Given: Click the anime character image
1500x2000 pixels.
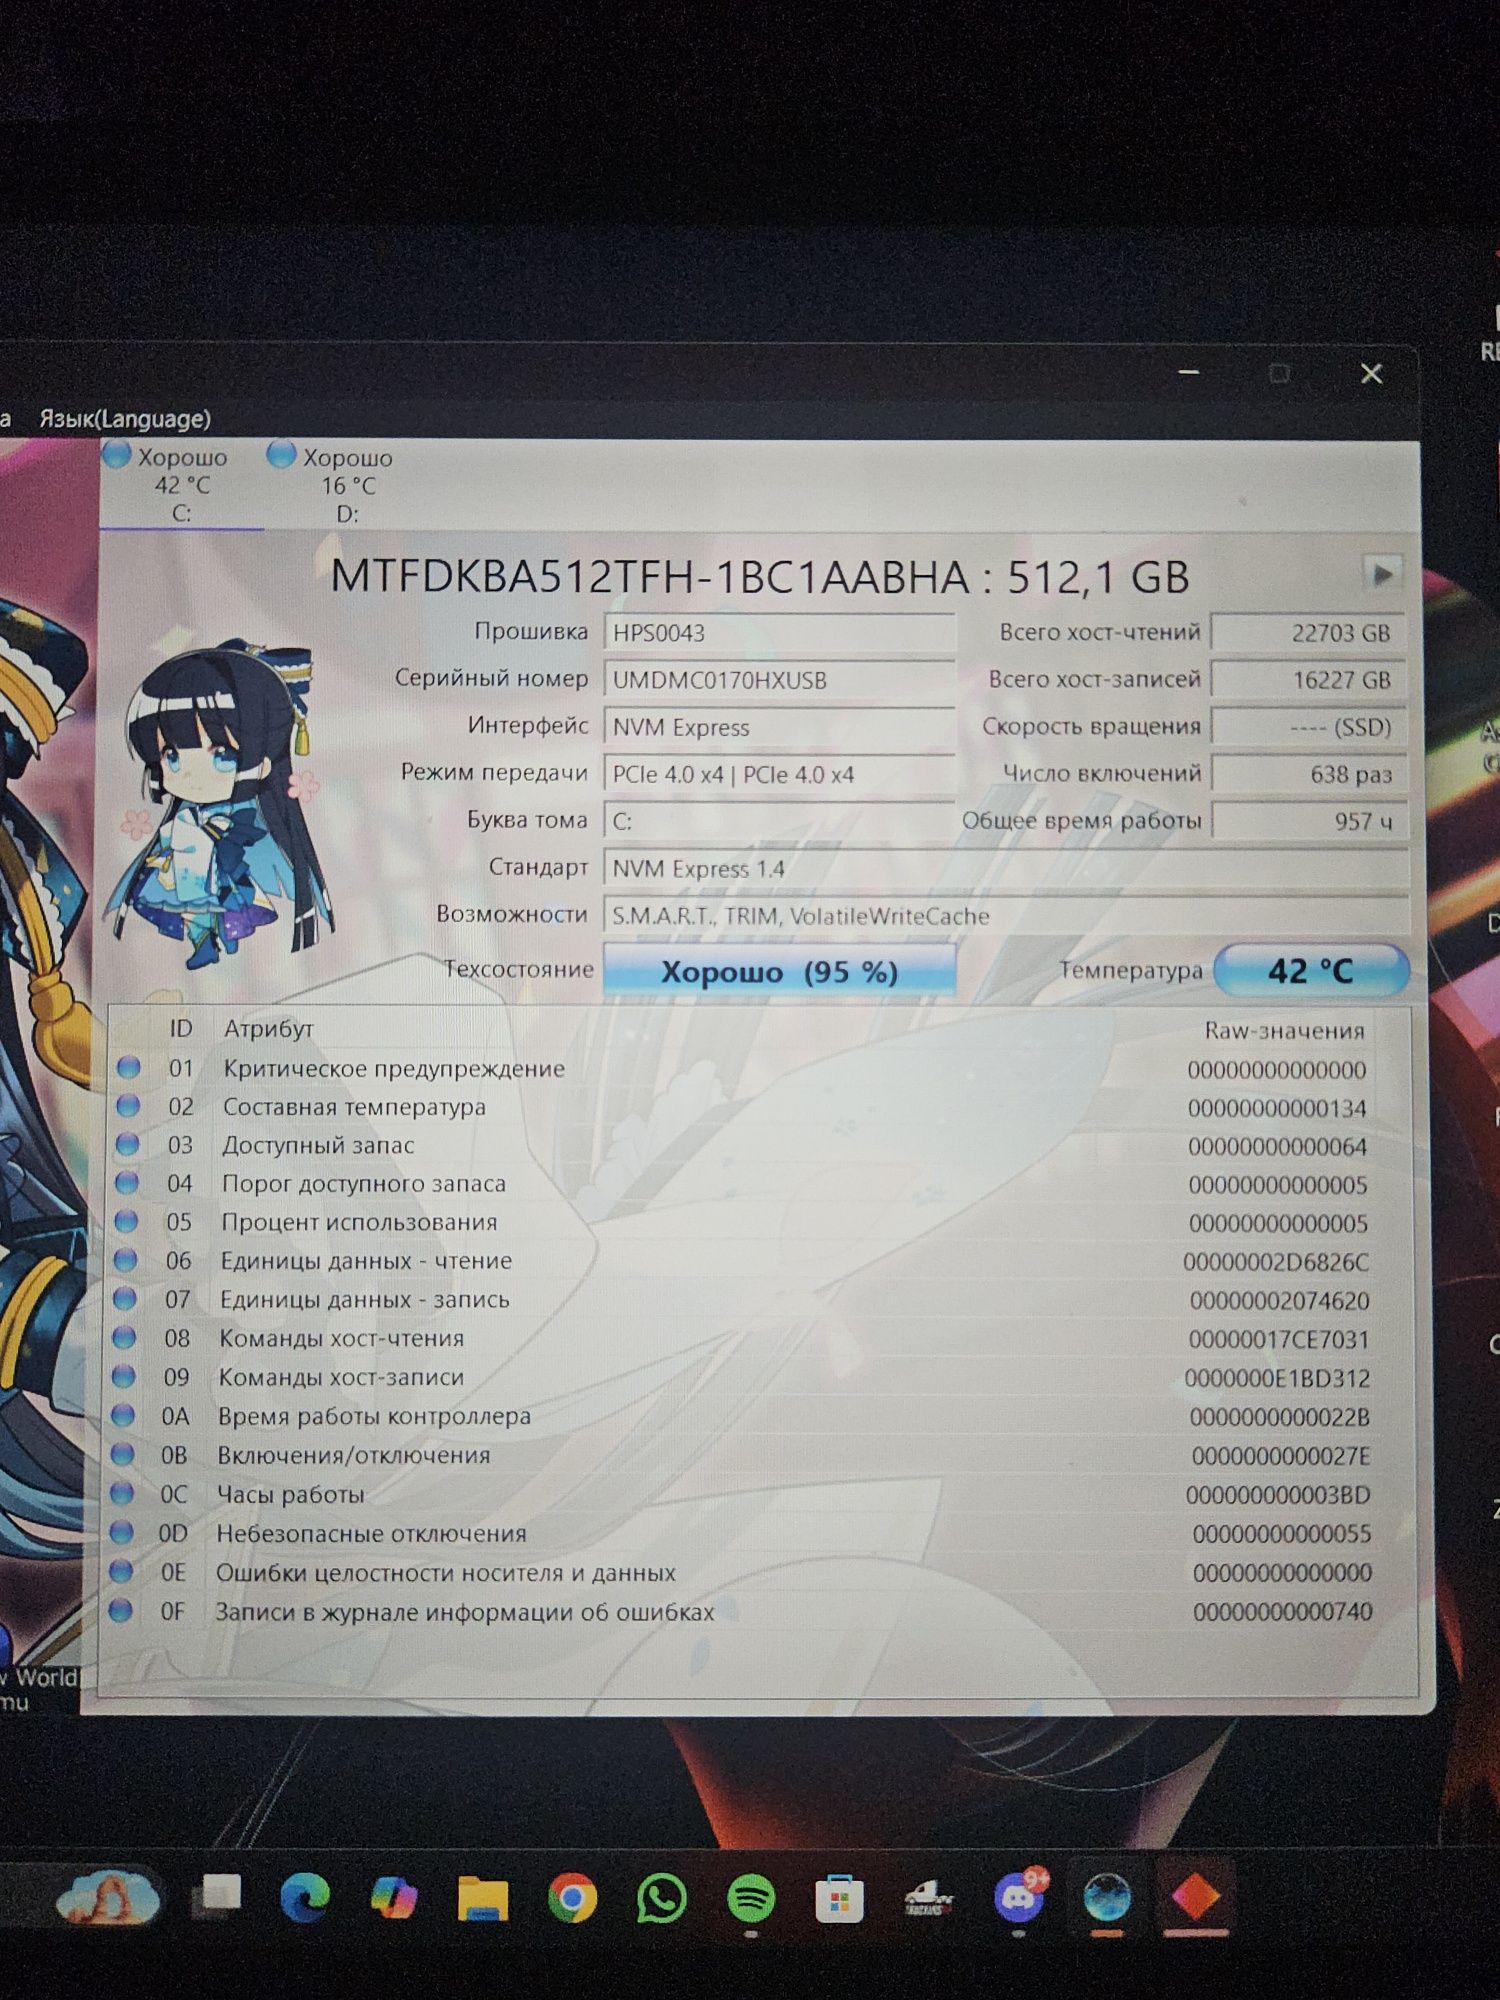Looking at the screenshot, I should 222,805.
